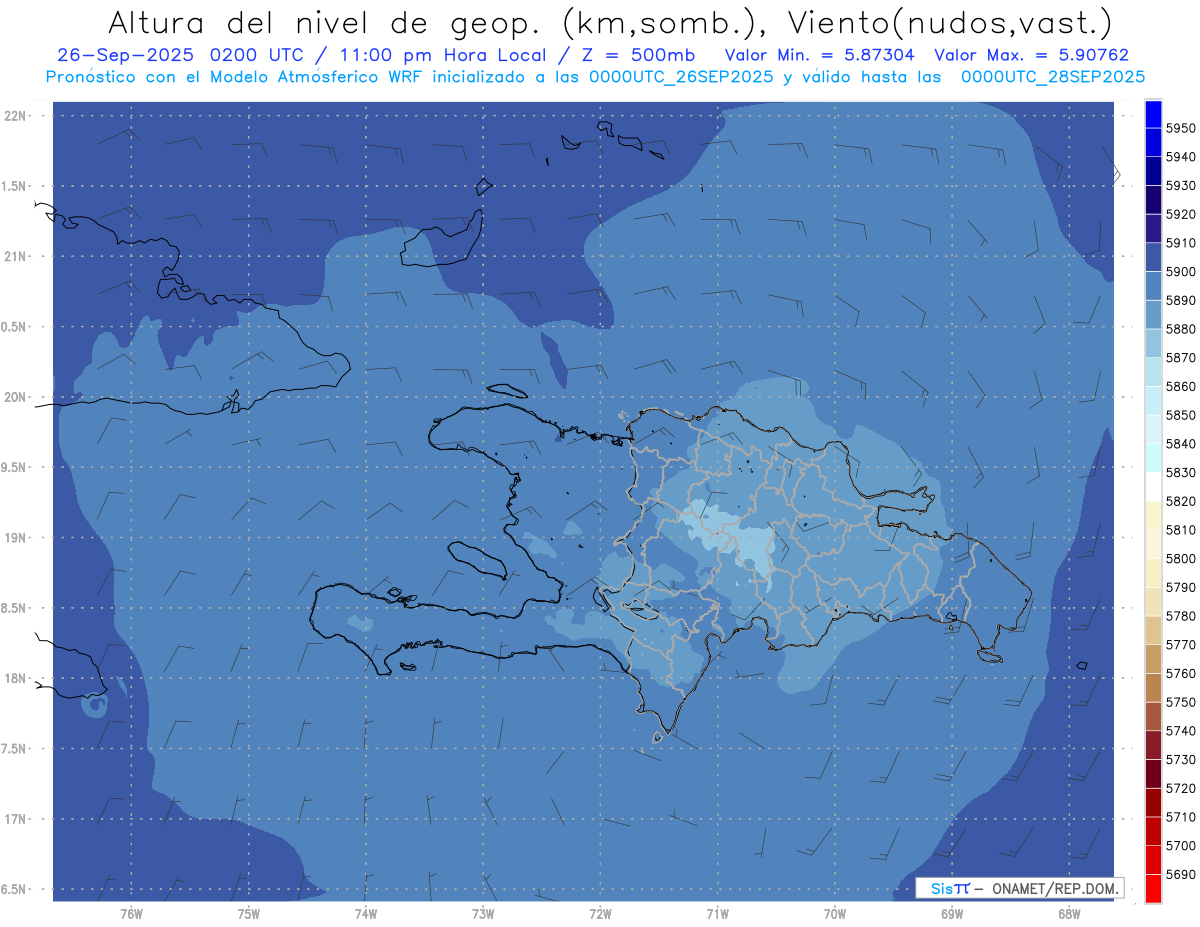Image resolution: width=1200 pixels, height=927 pixels.
Task: Click the '75W' longitude label
Action: [x=249, y=913]
